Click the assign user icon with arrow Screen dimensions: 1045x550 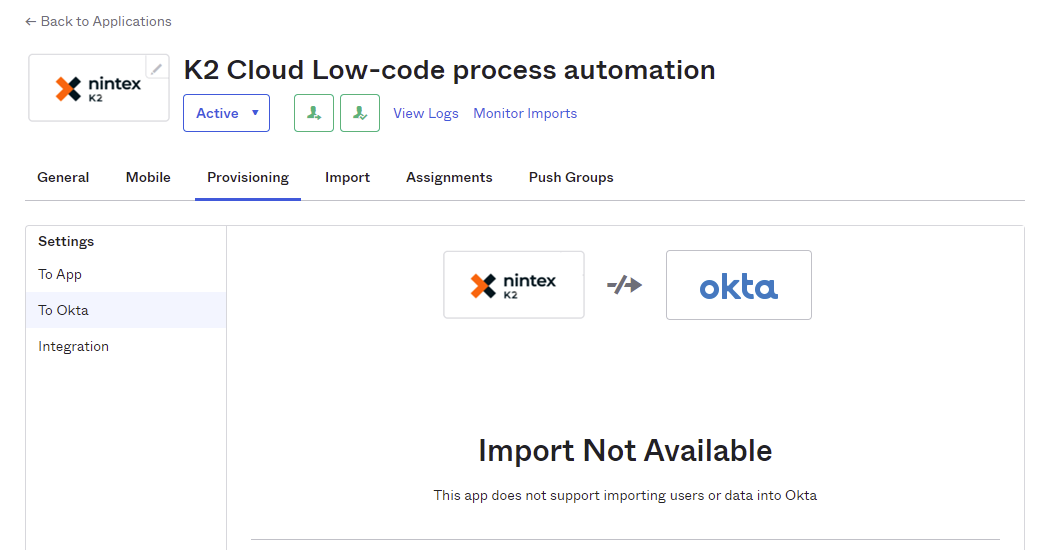coord(313,113)
